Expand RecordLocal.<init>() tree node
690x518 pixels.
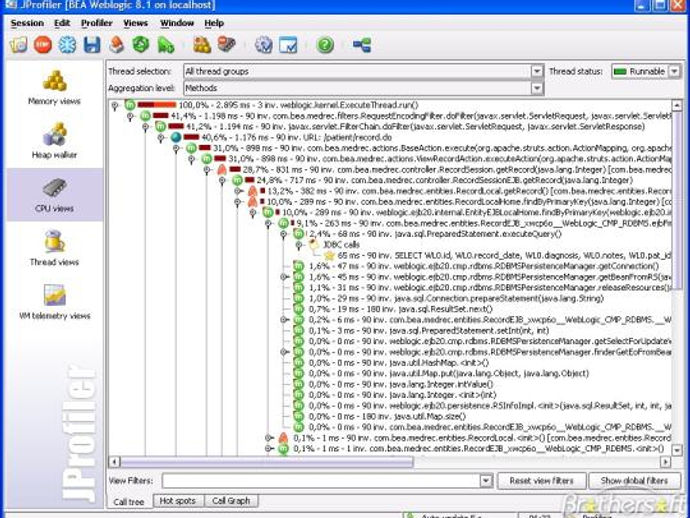[269, 438]
